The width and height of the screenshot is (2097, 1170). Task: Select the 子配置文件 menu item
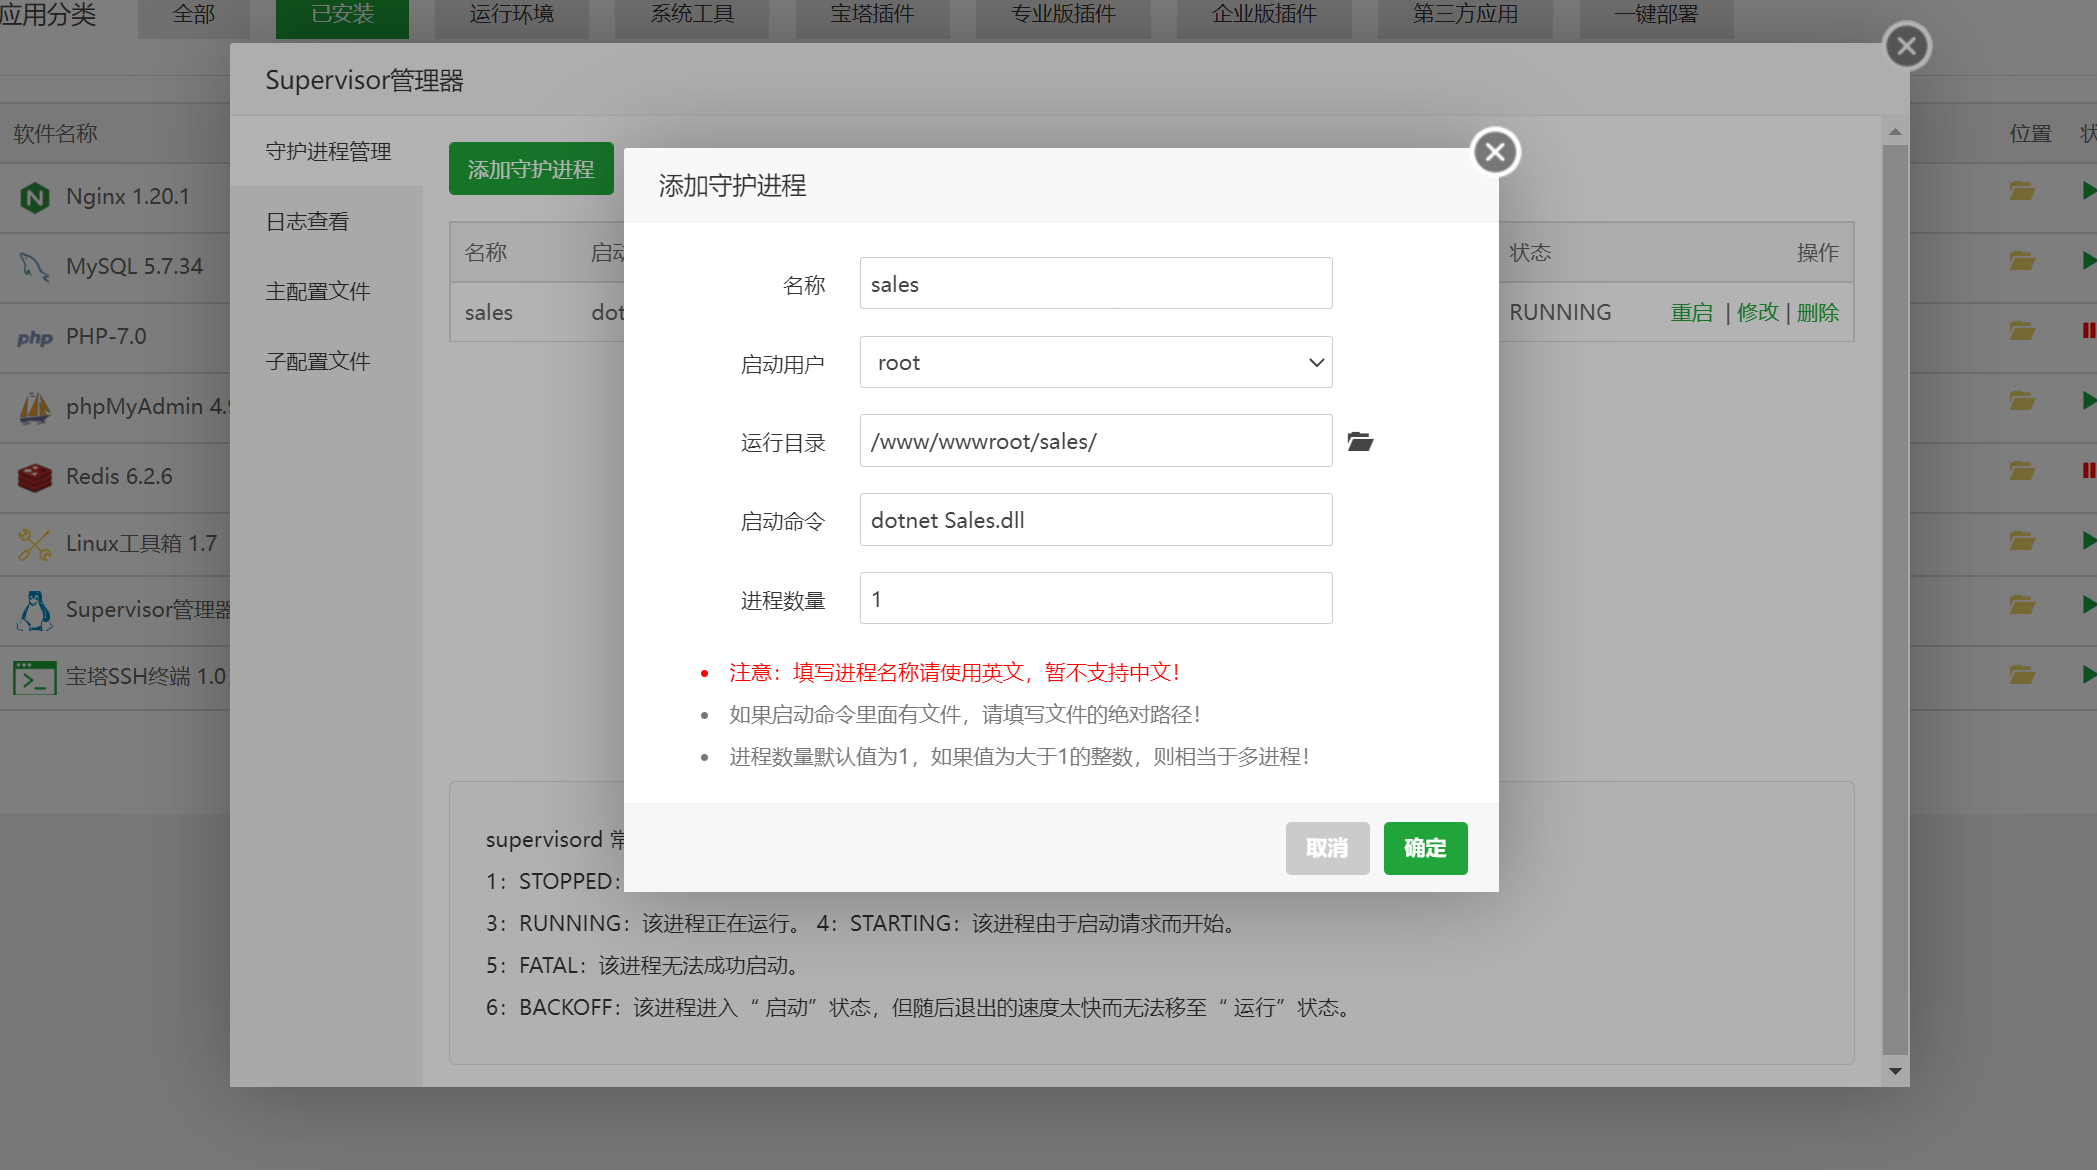point(318,362)
